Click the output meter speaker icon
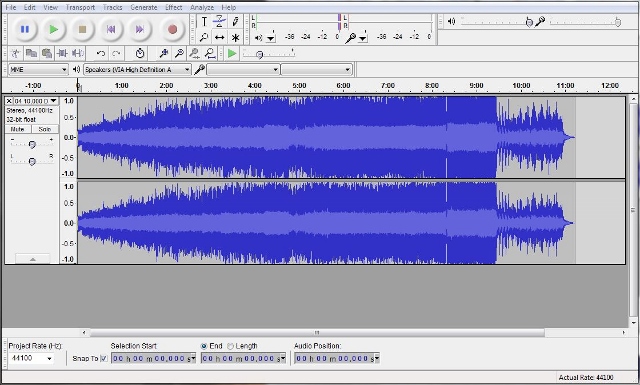 click(258, 38)
